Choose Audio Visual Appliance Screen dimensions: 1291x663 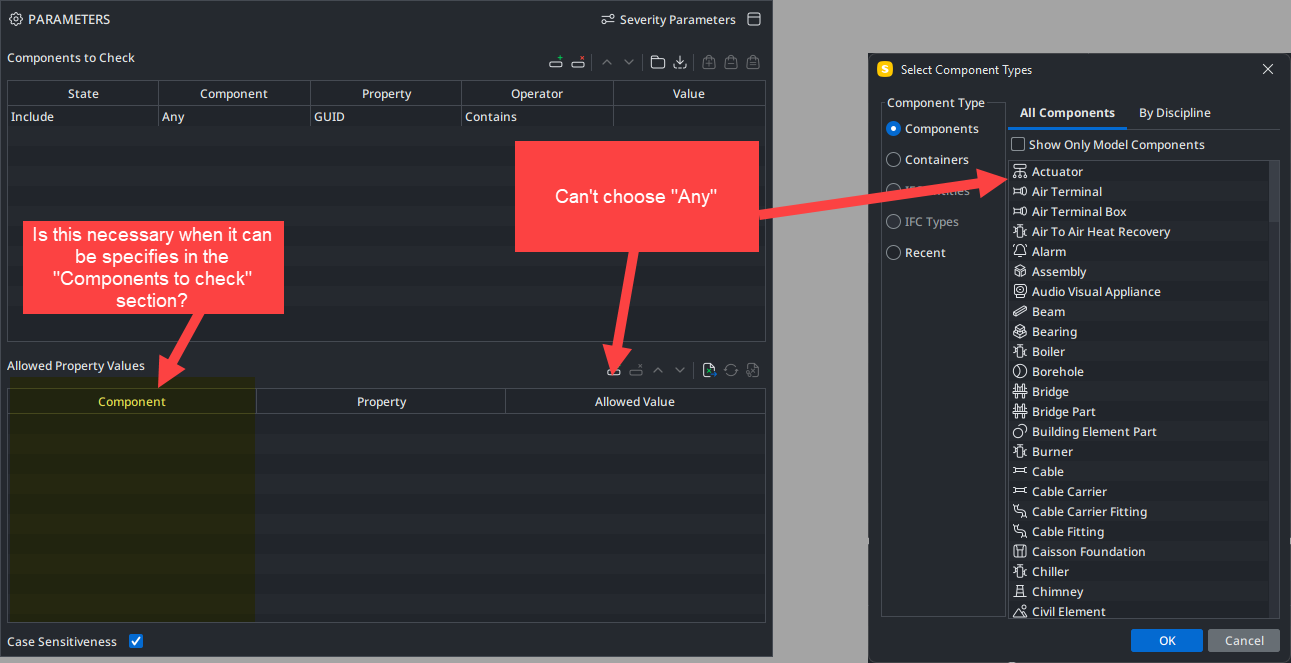[1139, 292]
